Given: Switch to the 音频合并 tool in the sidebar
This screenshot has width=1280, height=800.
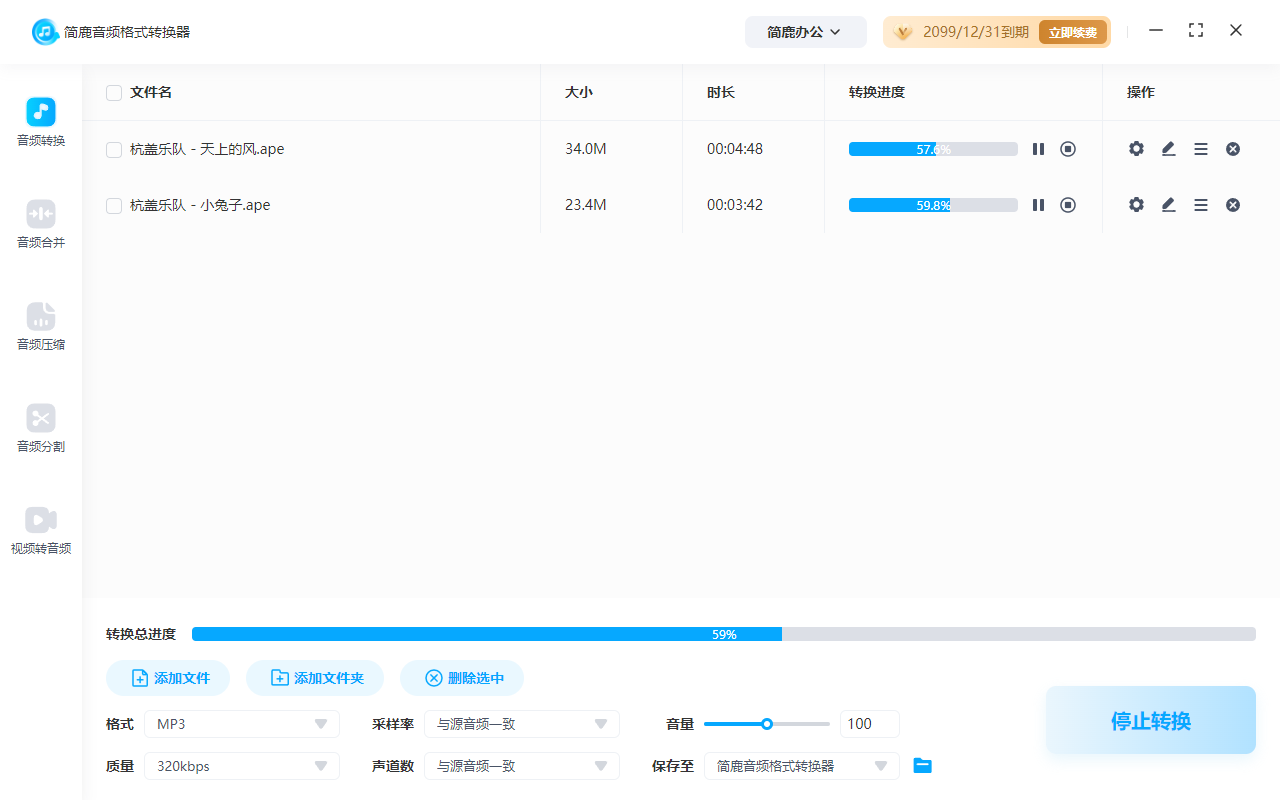Looking at the screenshot, I should tap(40, 223).
